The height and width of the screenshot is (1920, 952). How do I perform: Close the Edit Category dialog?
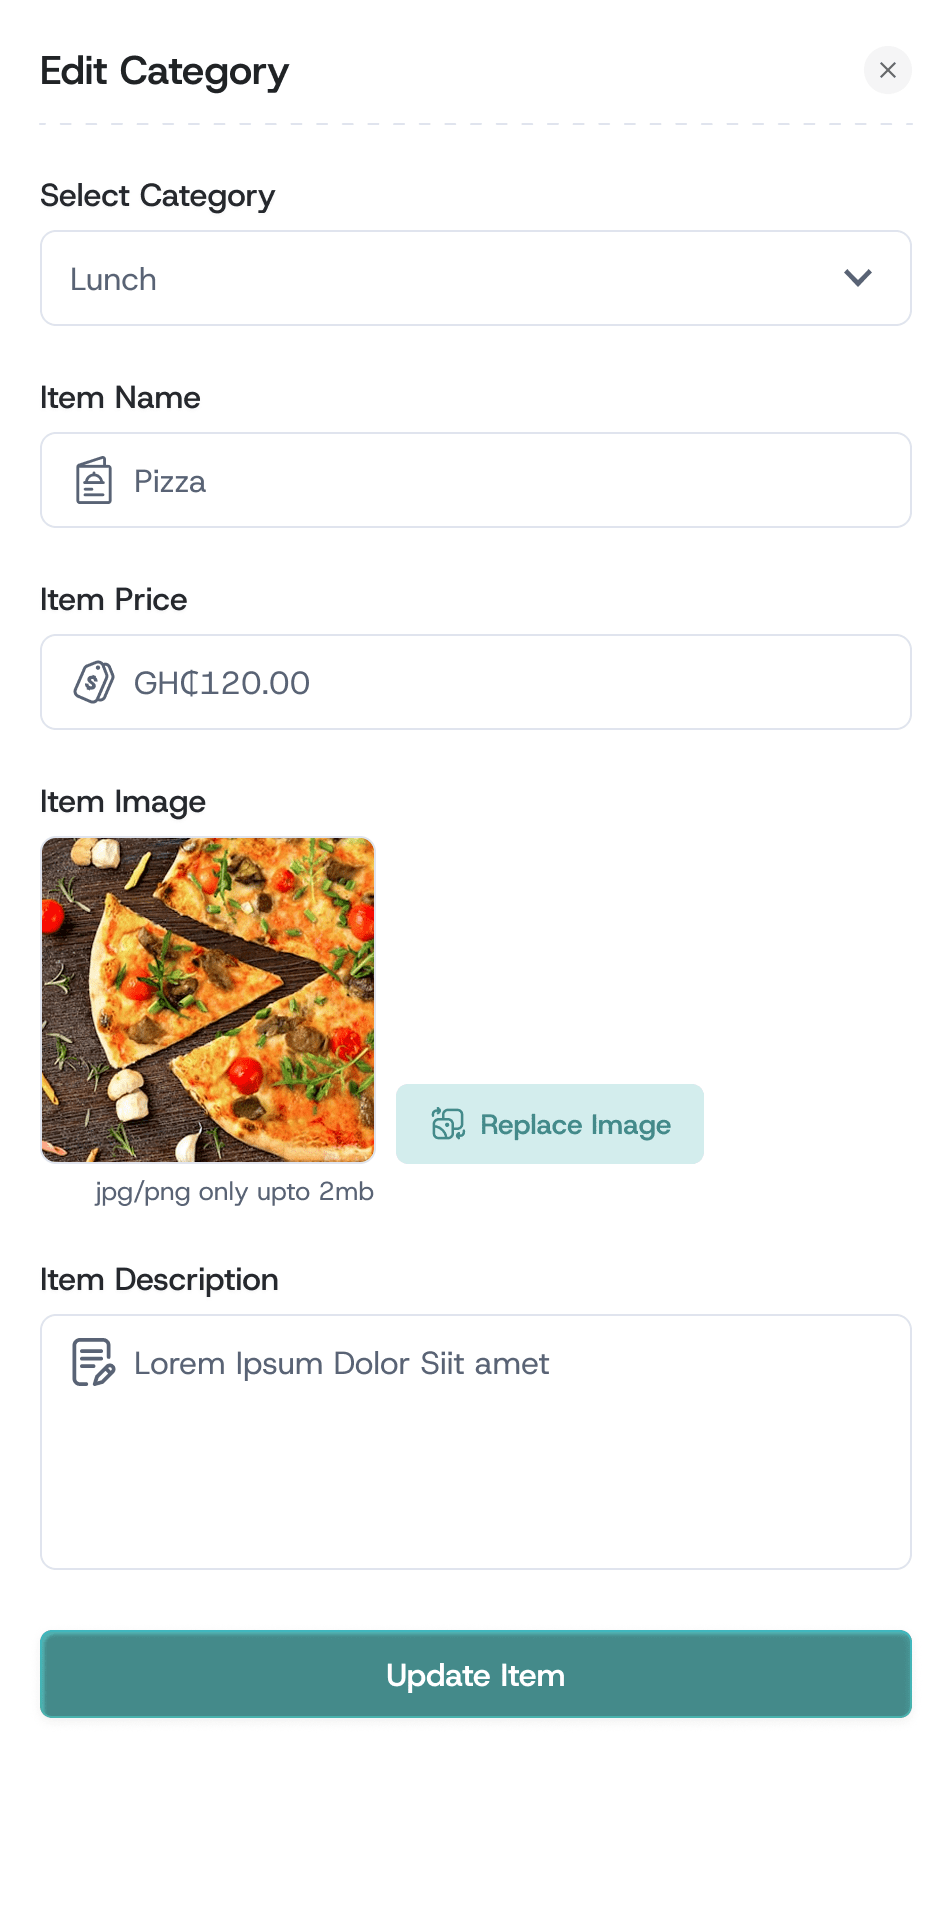coord(887,70)
